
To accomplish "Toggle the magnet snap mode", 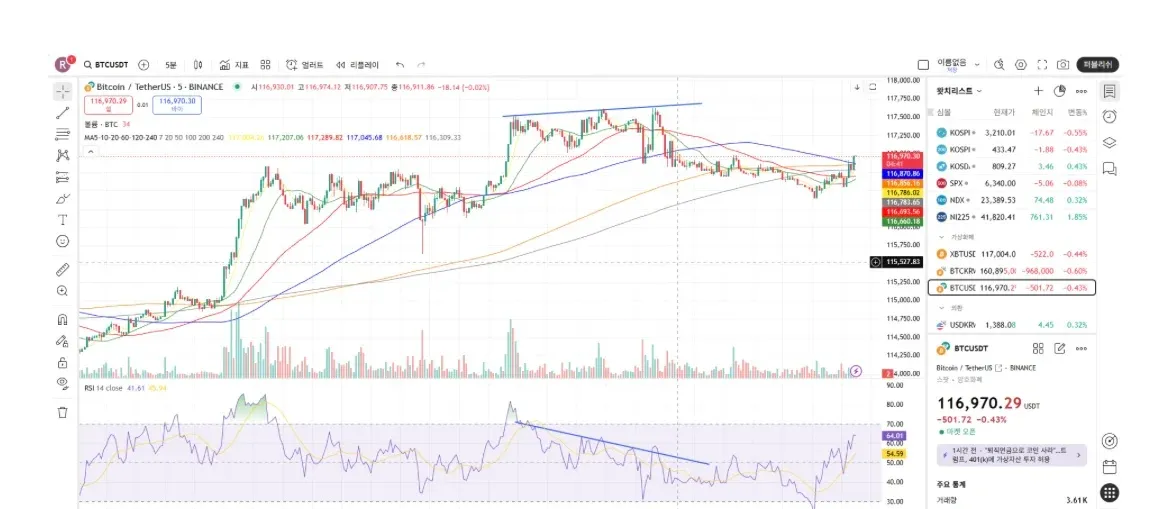I will (x=63, y=319).
